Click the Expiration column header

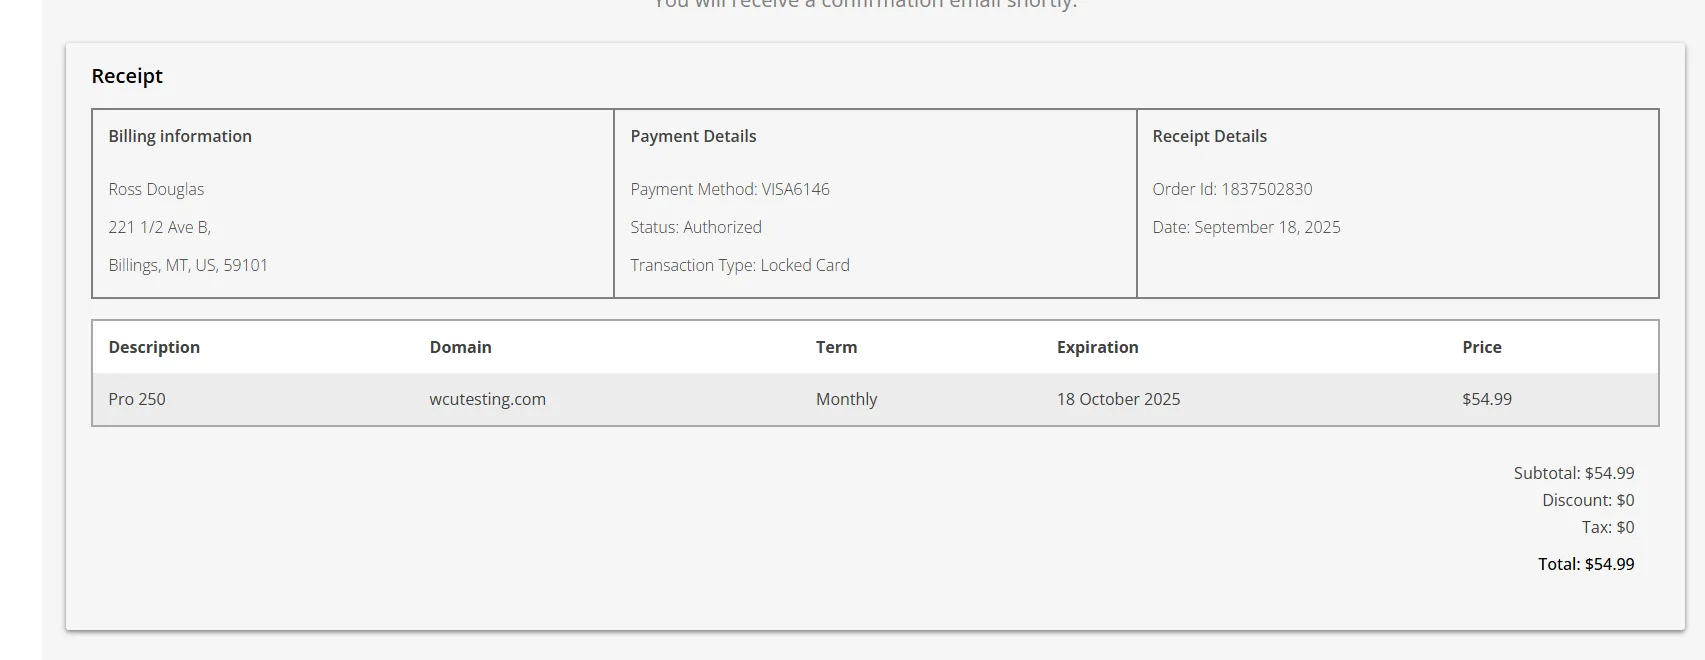[x=1097, y=347]
